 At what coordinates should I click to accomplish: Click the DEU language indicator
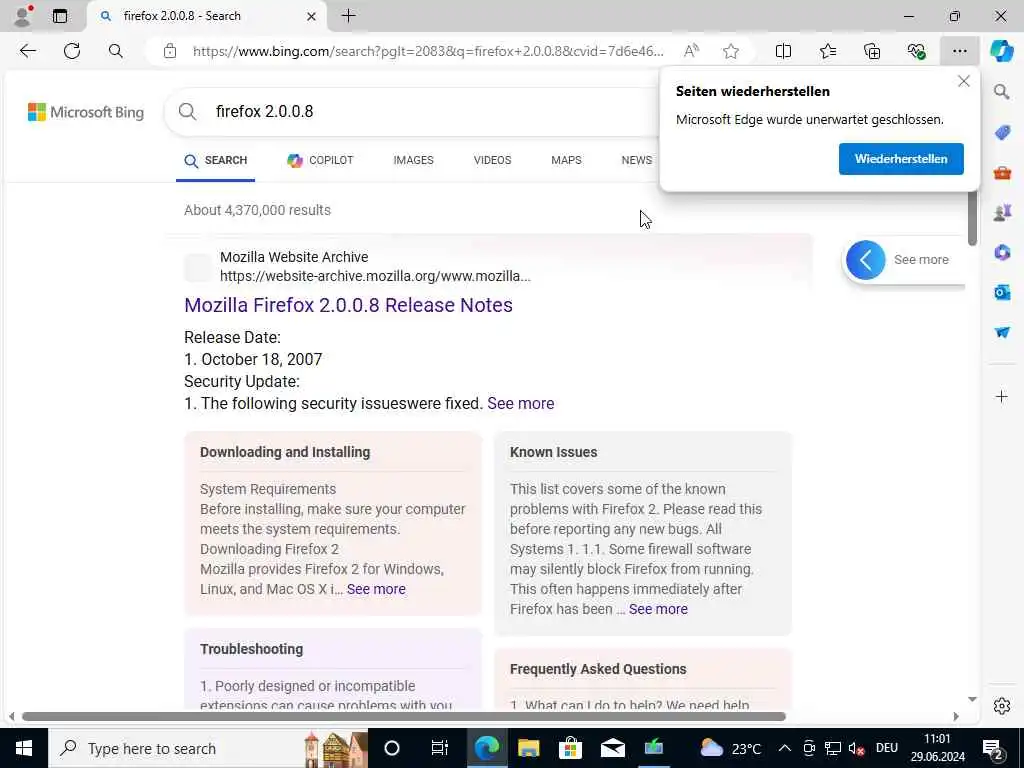886,748
